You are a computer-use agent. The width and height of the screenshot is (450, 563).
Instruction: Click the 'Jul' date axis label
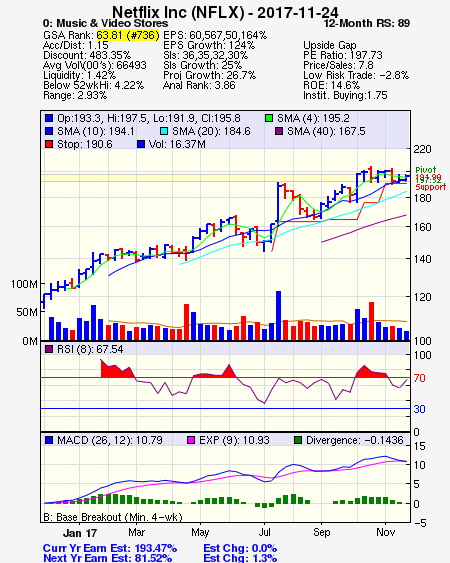click(x=264, y=532)
